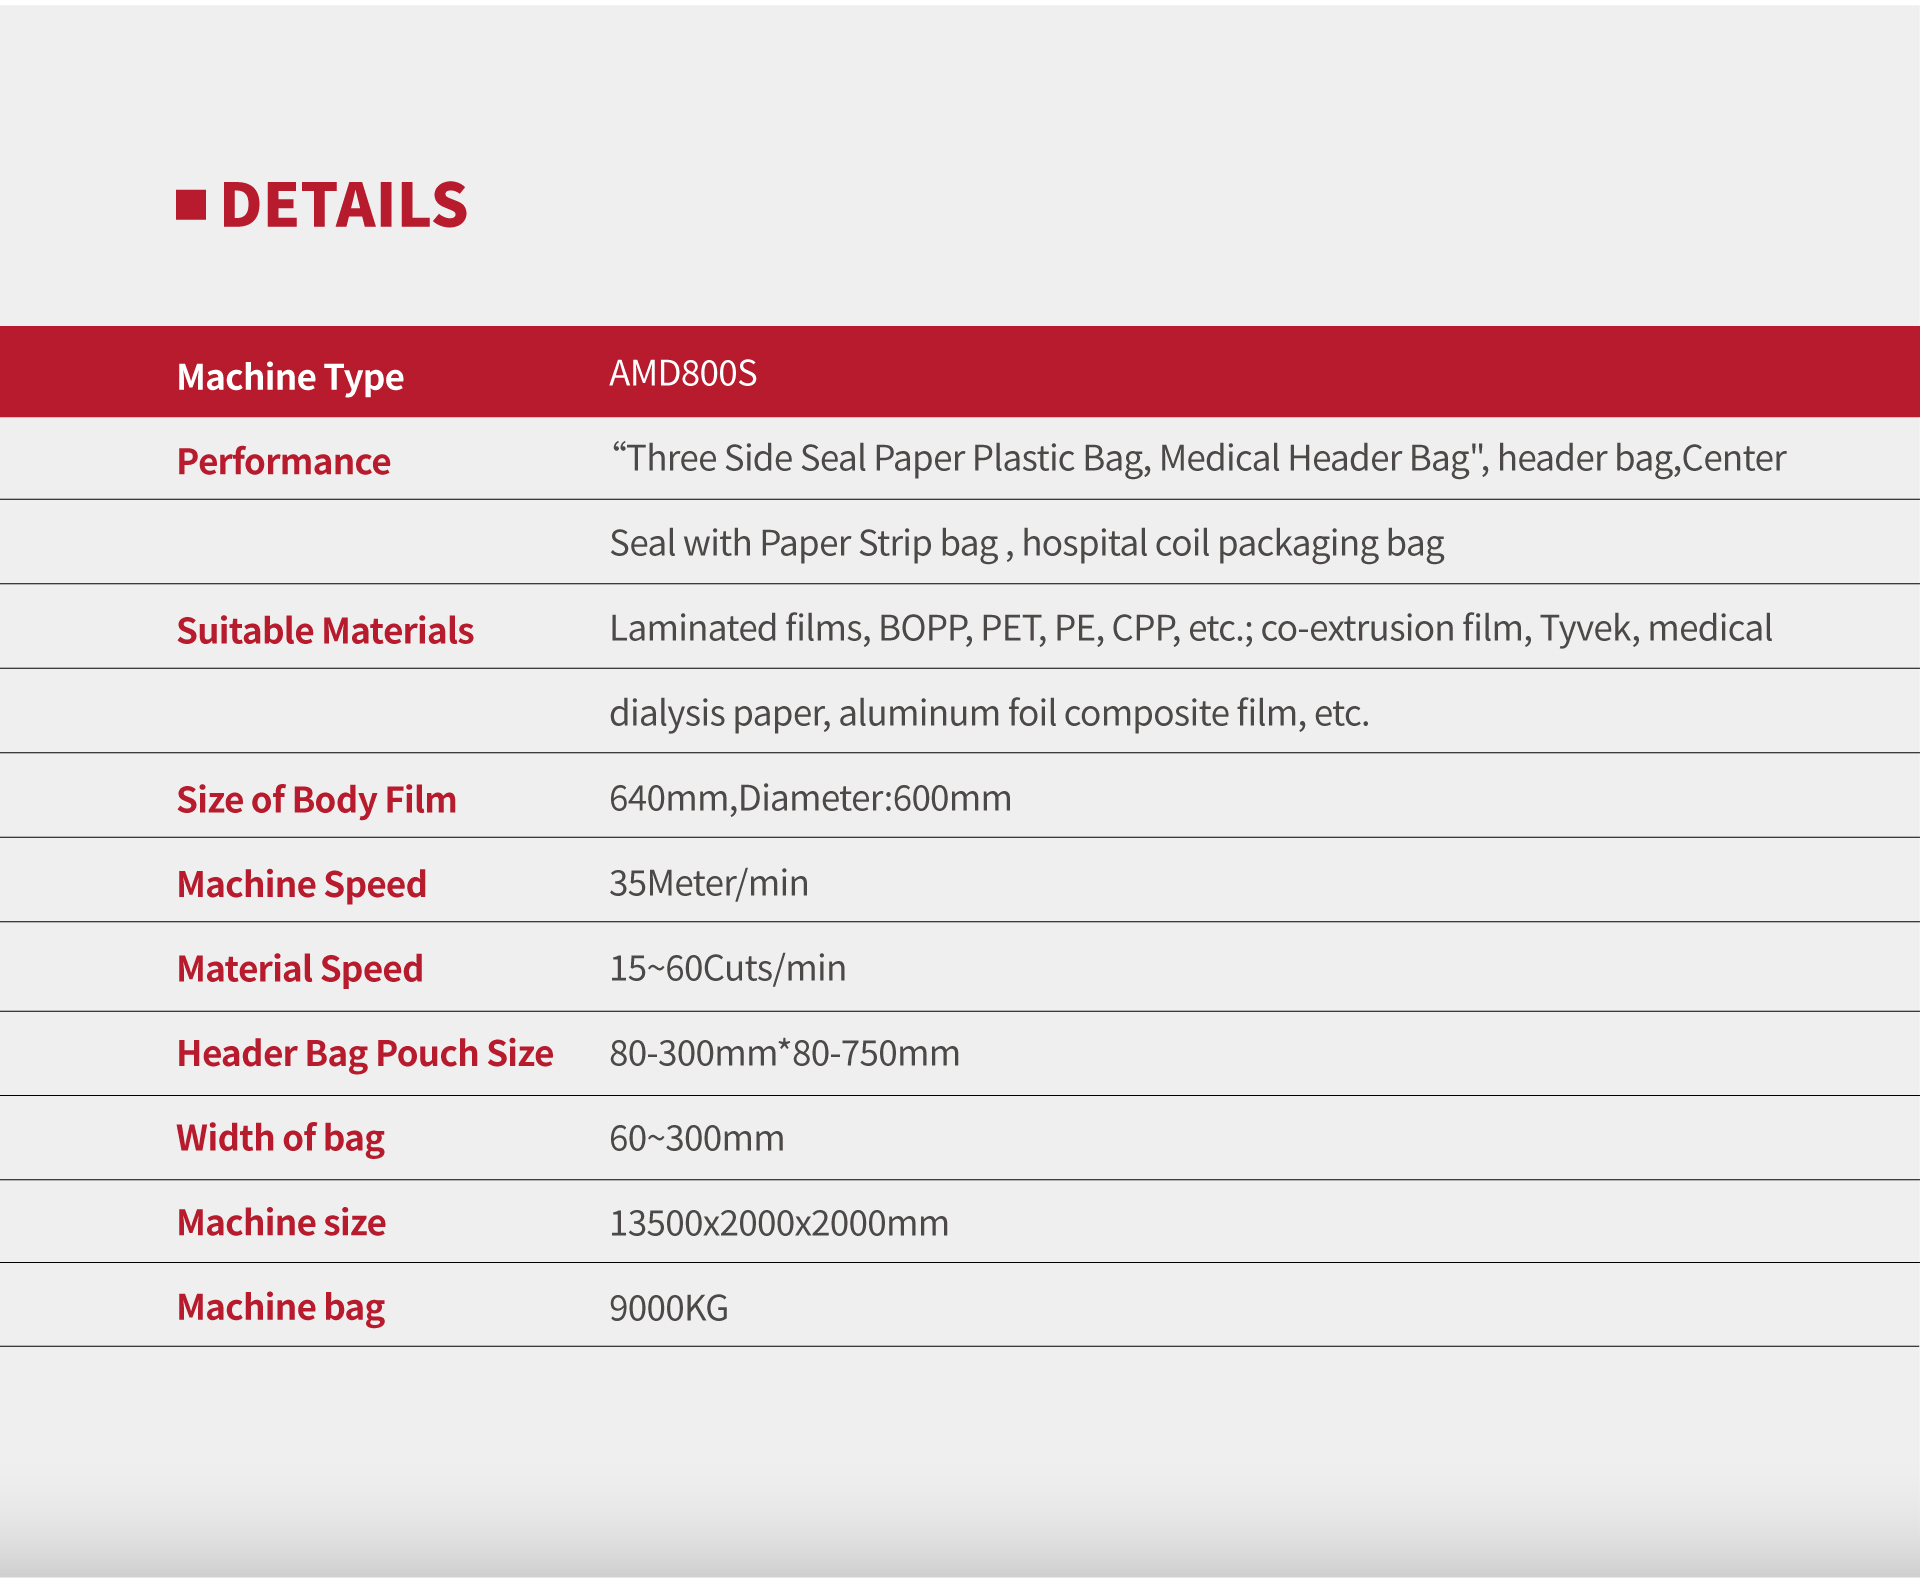1920x1578 pixels.
Task: Click the Size of Body Film label
Action: click(x=316, y=799)
